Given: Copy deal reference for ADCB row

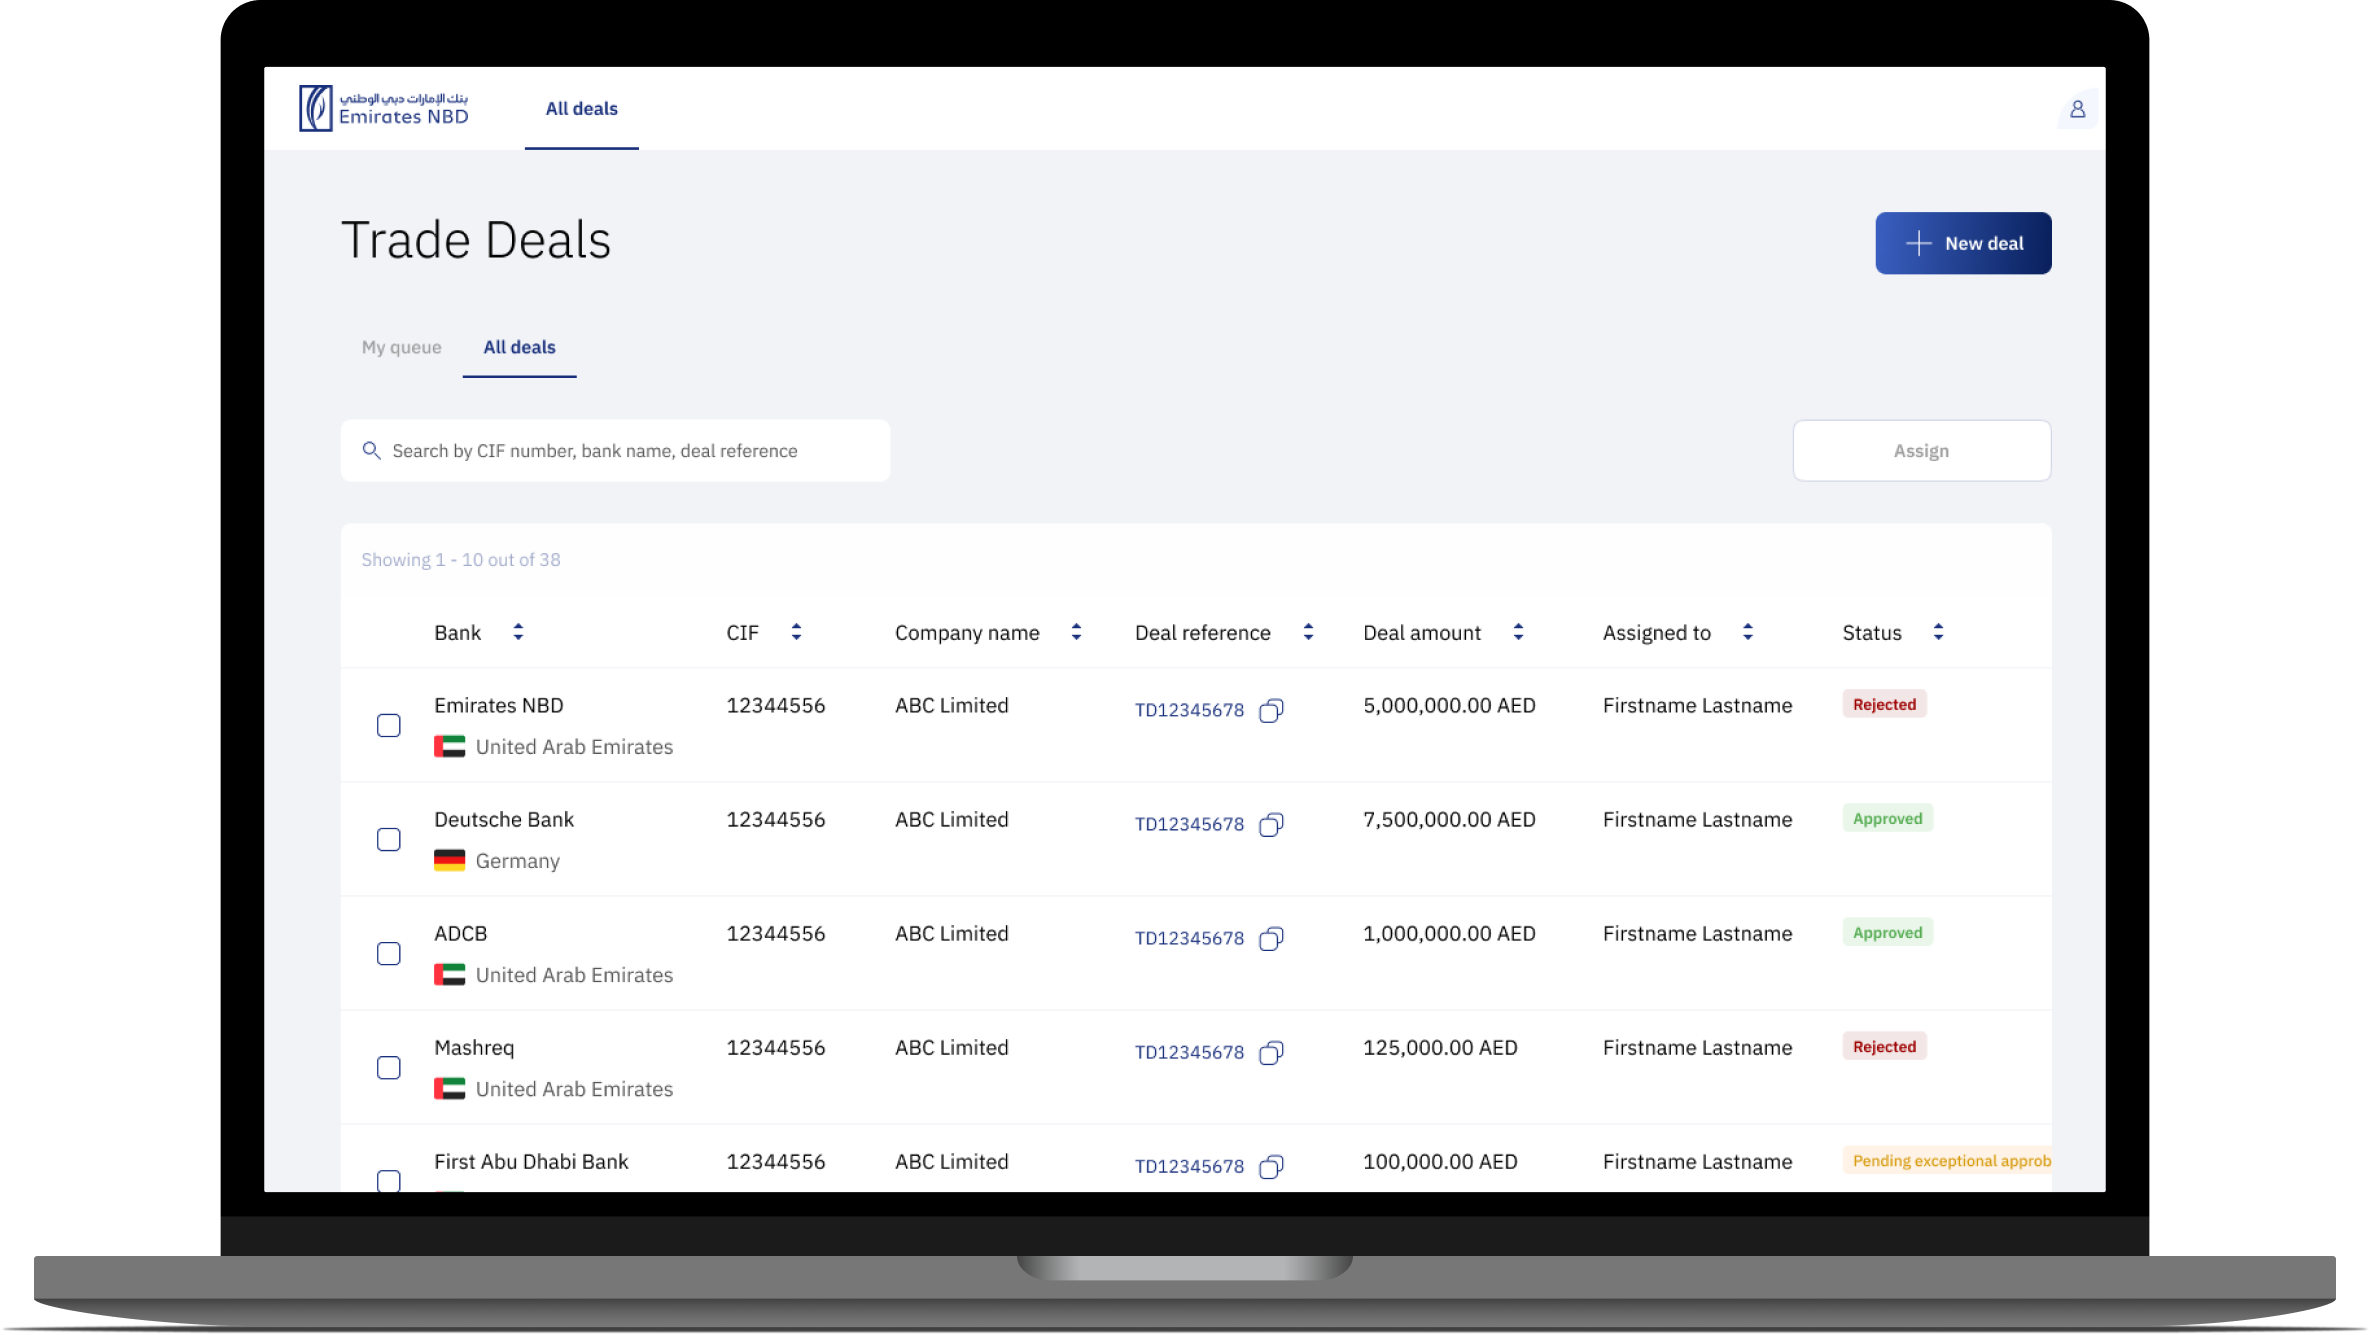Looking at the screenshot, I should click(x=1271, y=939).
